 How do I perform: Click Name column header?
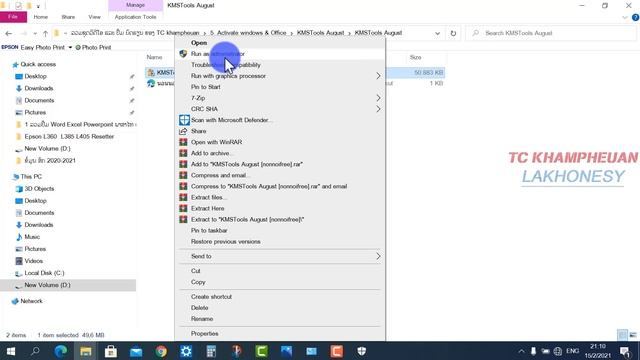[154, 58]
